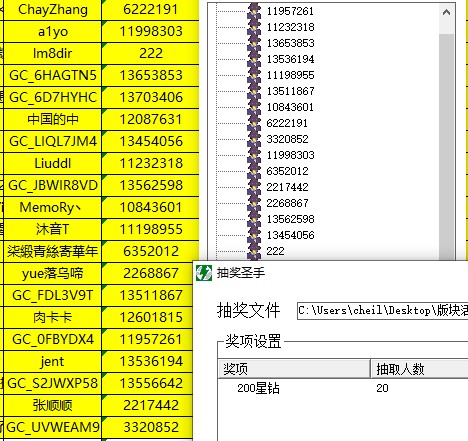Click spreadsheet cell GC_LIQL7JM4
This screenshot has width=468, height=441.
(52, 142)
